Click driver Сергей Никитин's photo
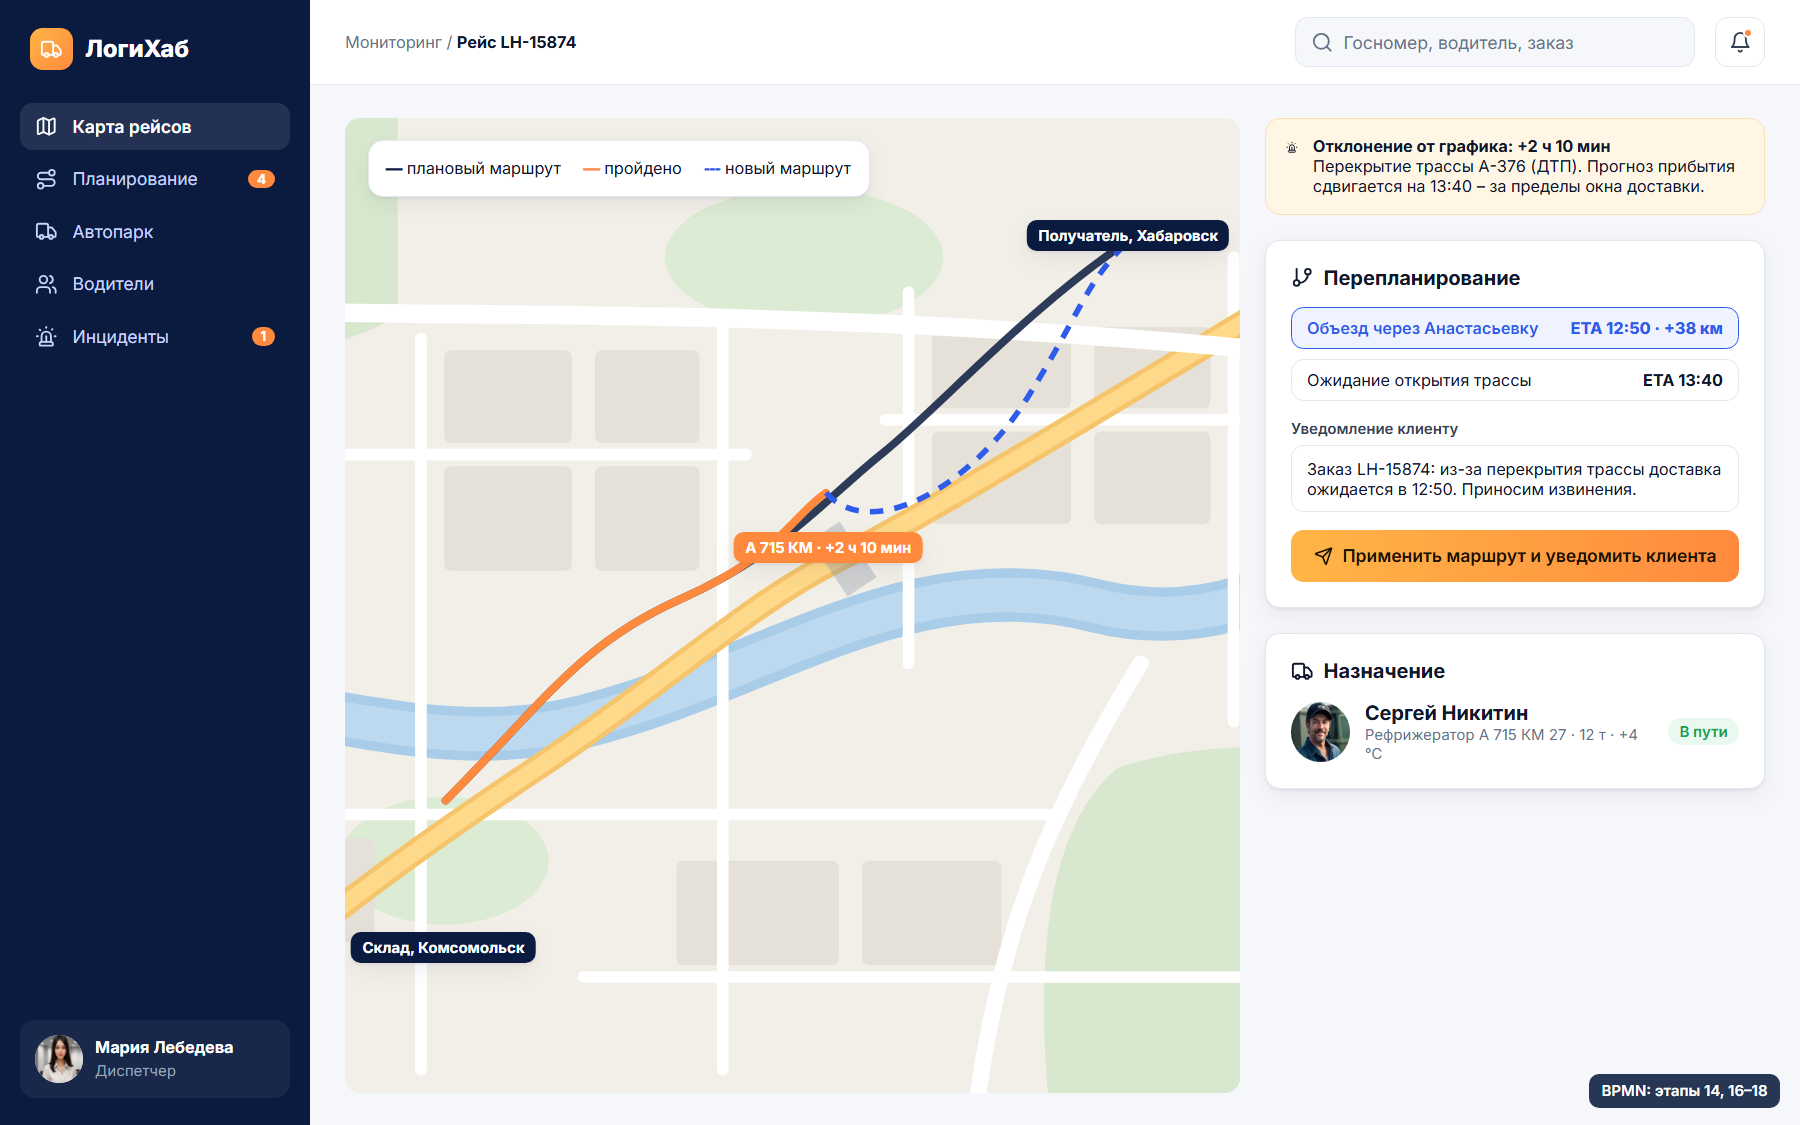 point(1321,732)
